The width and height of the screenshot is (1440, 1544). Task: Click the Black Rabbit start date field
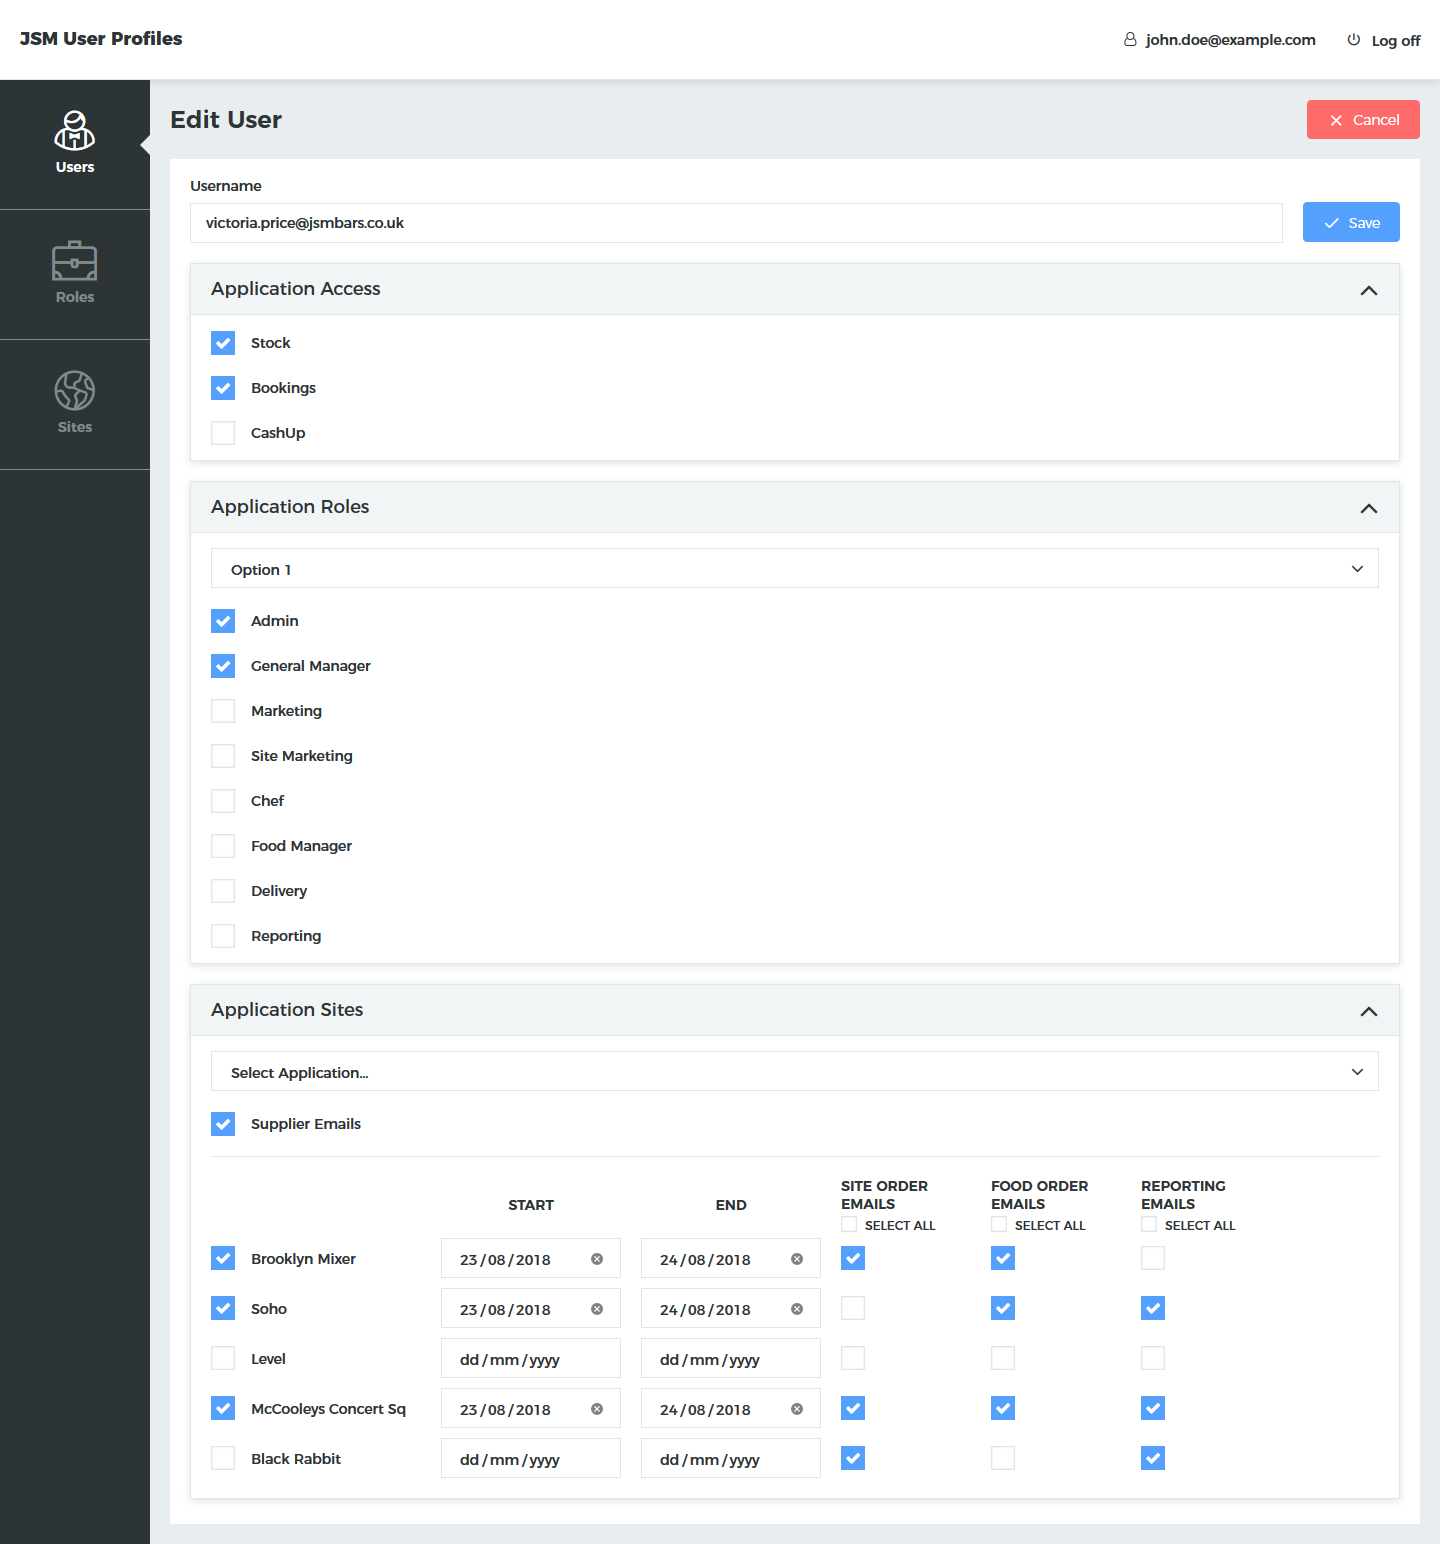[x=530, y=1459]
